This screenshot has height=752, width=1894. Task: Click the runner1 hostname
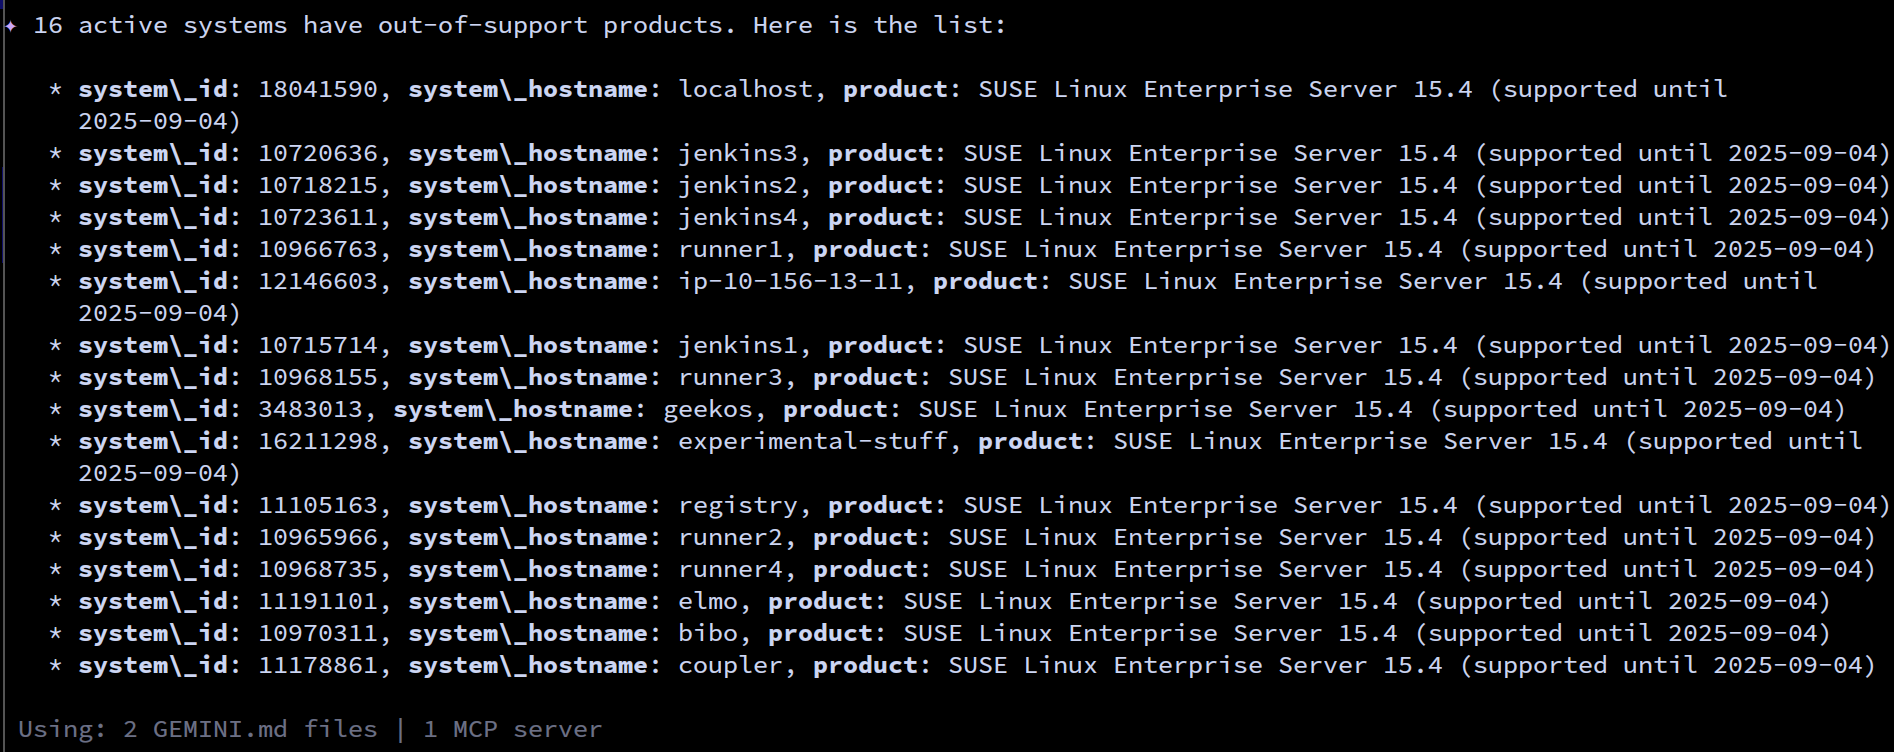[730, 249]
